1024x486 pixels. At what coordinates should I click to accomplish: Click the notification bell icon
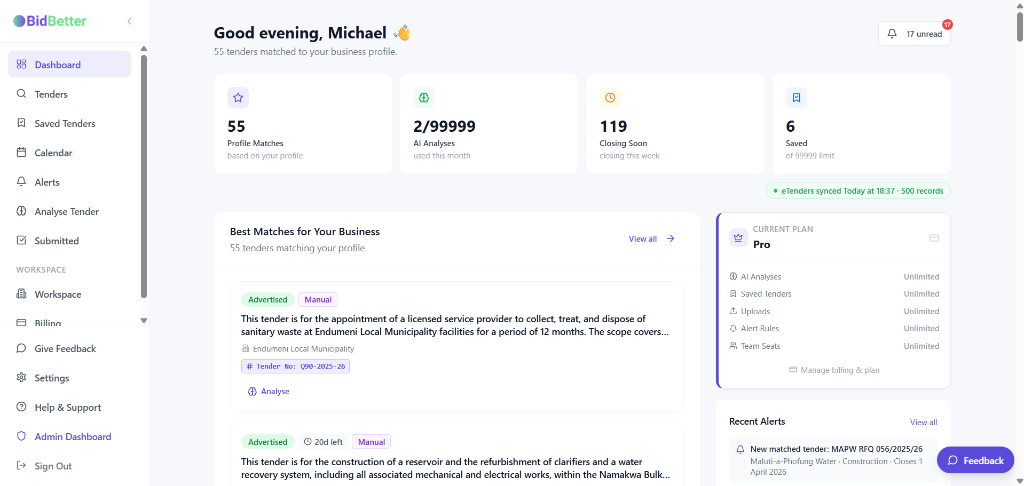coord(892,34)
